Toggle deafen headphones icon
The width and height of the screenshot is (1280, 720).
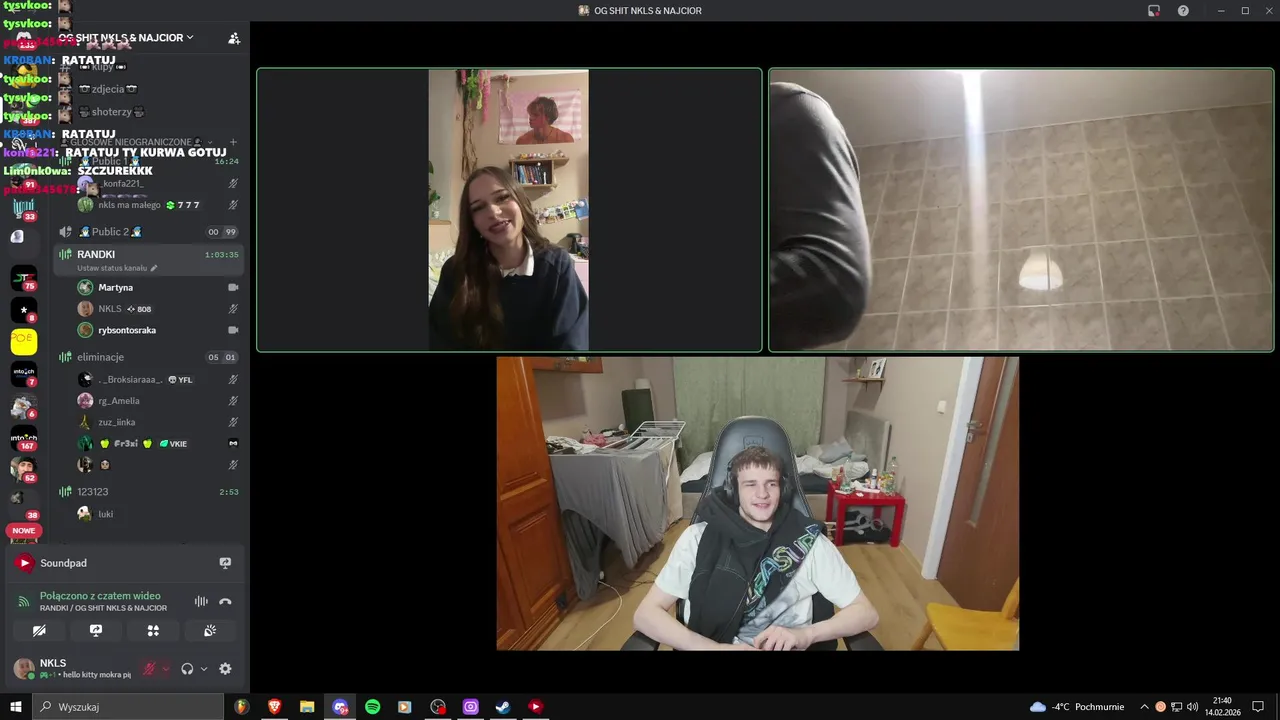coord(187,669)
